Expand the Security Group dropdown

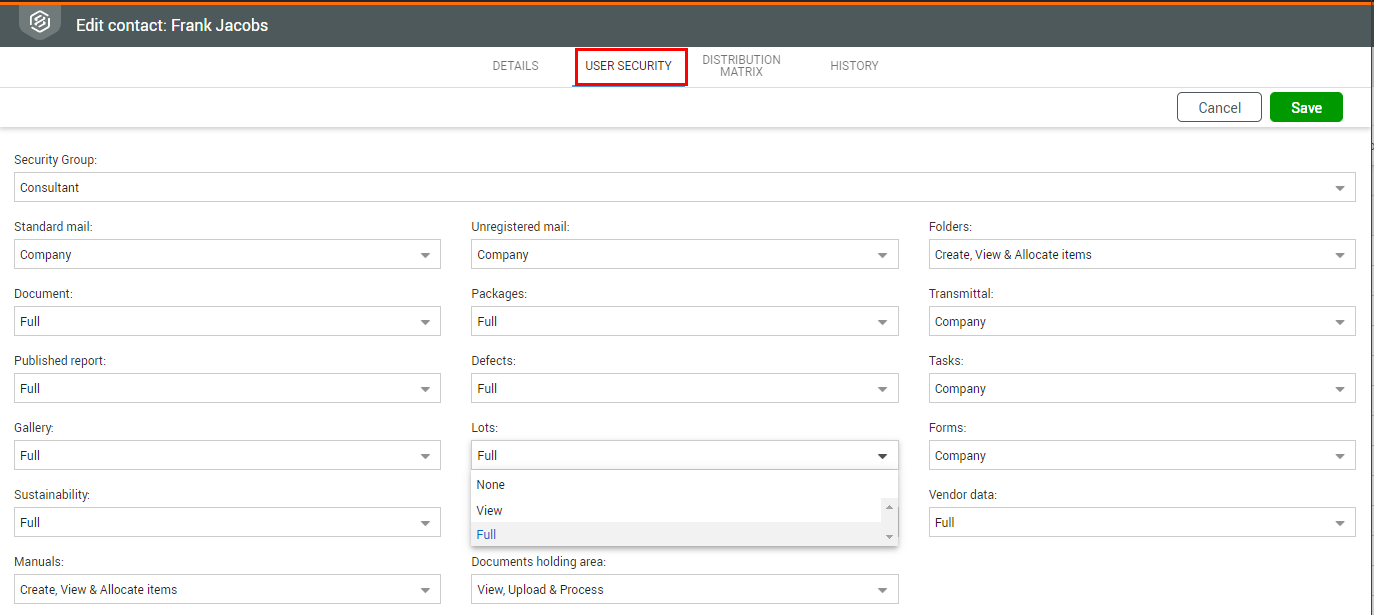[x=684, y=188]
